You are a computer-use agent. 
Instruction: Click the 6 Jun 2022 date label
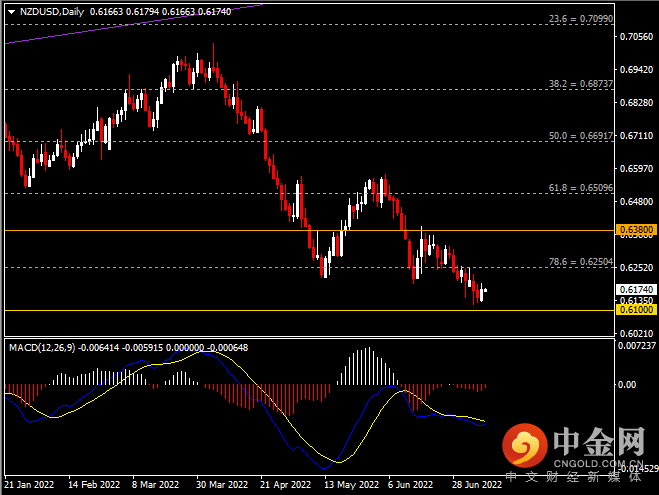[x=410, y=484]
